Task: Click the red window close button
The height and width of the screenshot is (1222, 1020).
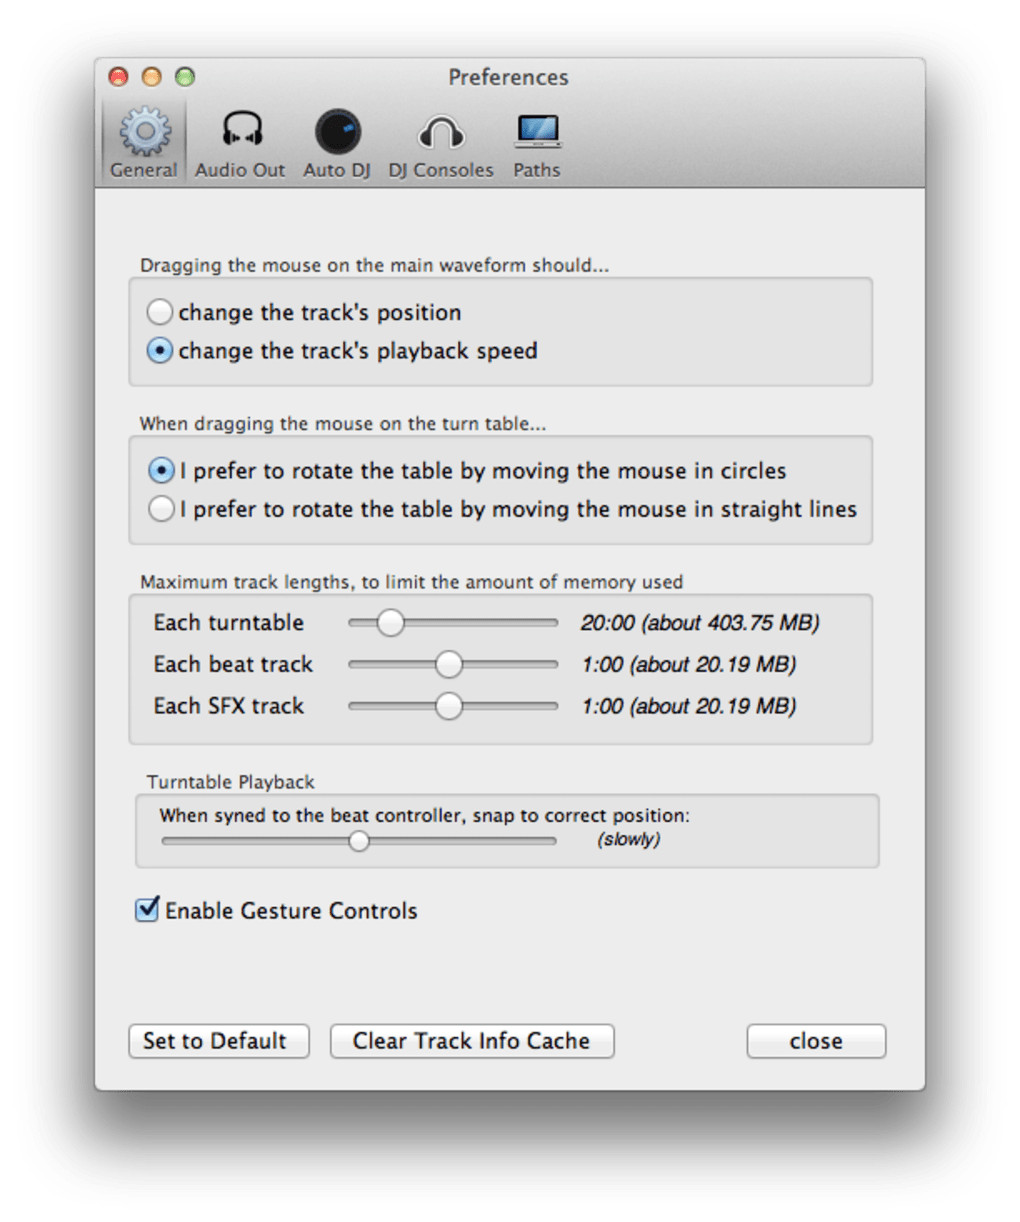Action: 119,77
